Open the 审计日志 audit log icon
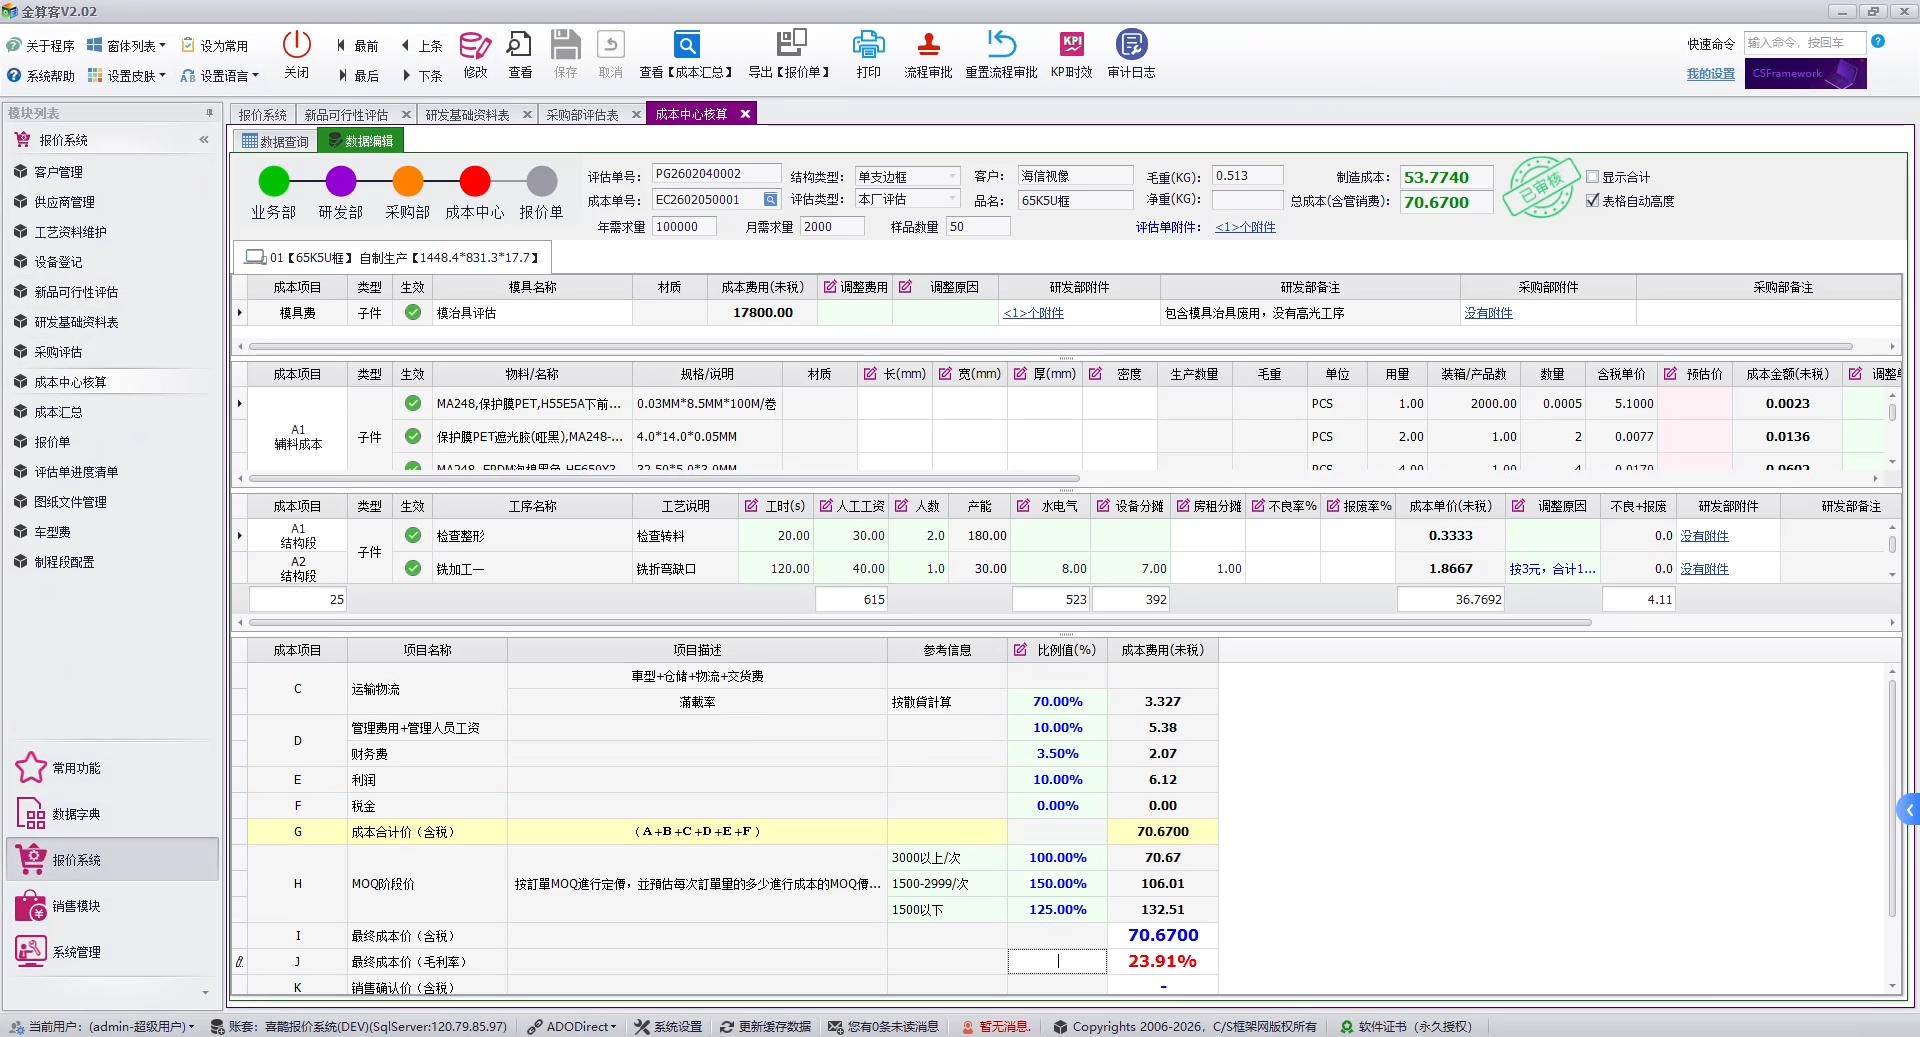 (x=1131, y=44)
